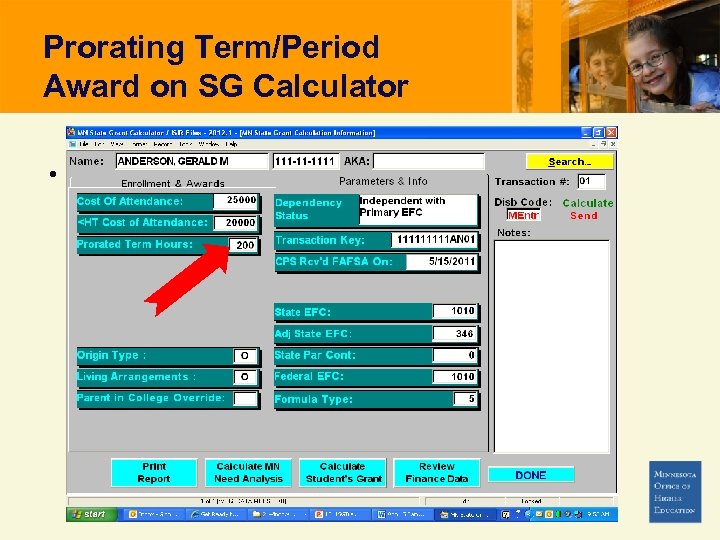The height and width of the screenshot is (540, 720).
Task: Open the Word document taskbar item
Action: tap(402, 515)
